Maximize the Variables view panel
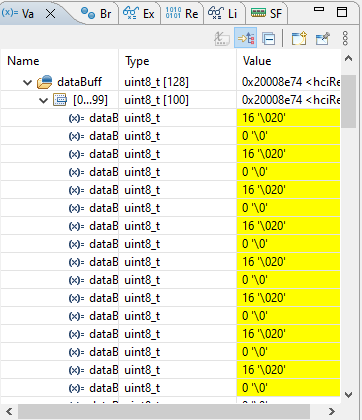This screenshot has height=420, width=362. [342, 12]
